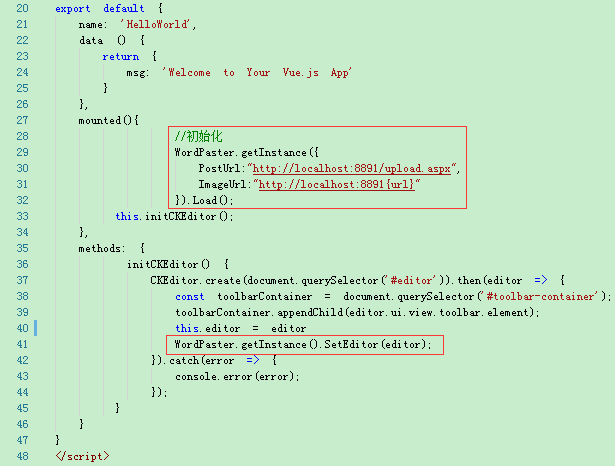
Task: Click the 'export' keyword on line 20
Action: pos(73,9)
